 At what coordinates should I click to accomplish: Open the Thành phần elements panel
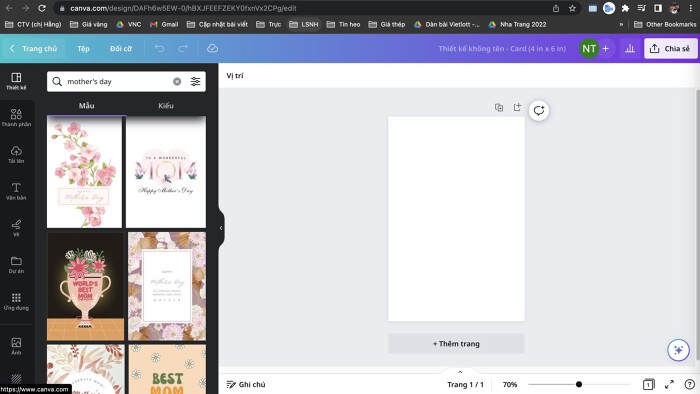(16, 118)
